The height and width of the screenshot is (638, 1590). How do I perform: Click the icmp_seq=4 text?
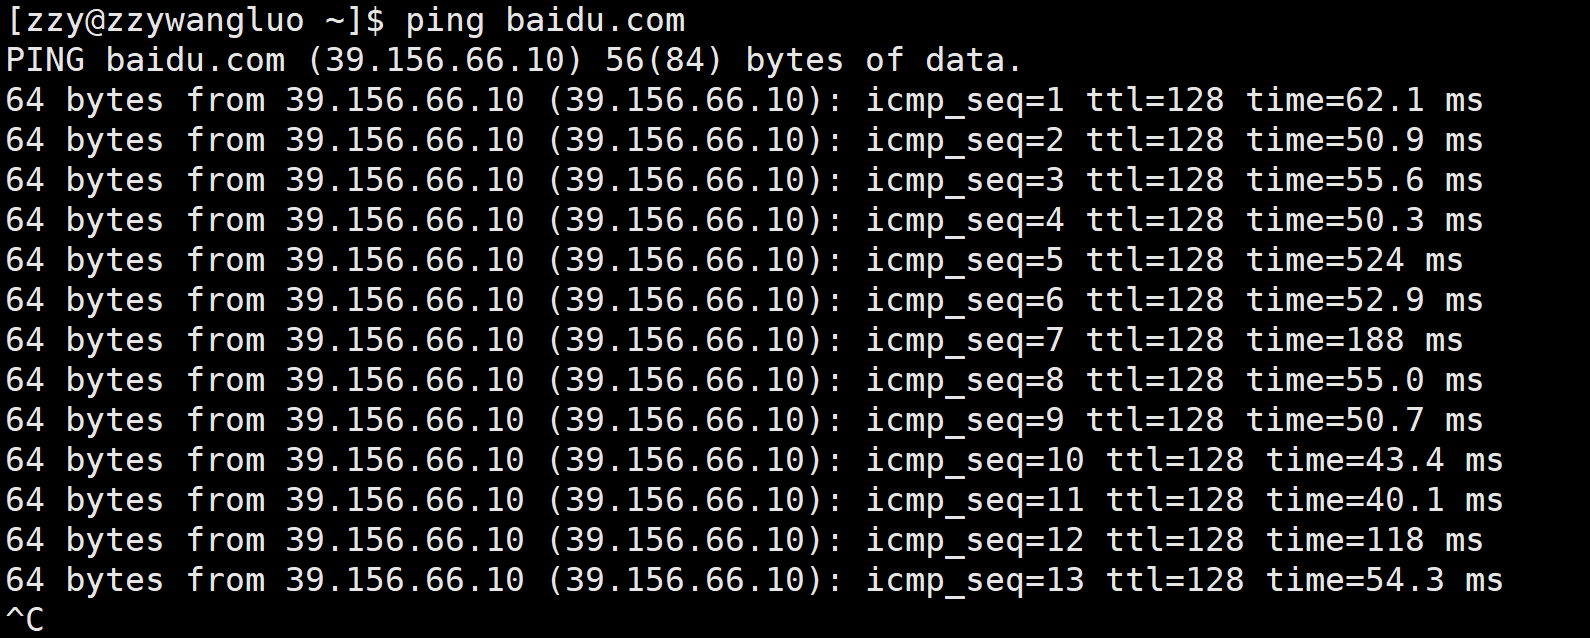(x=965, y=222)
